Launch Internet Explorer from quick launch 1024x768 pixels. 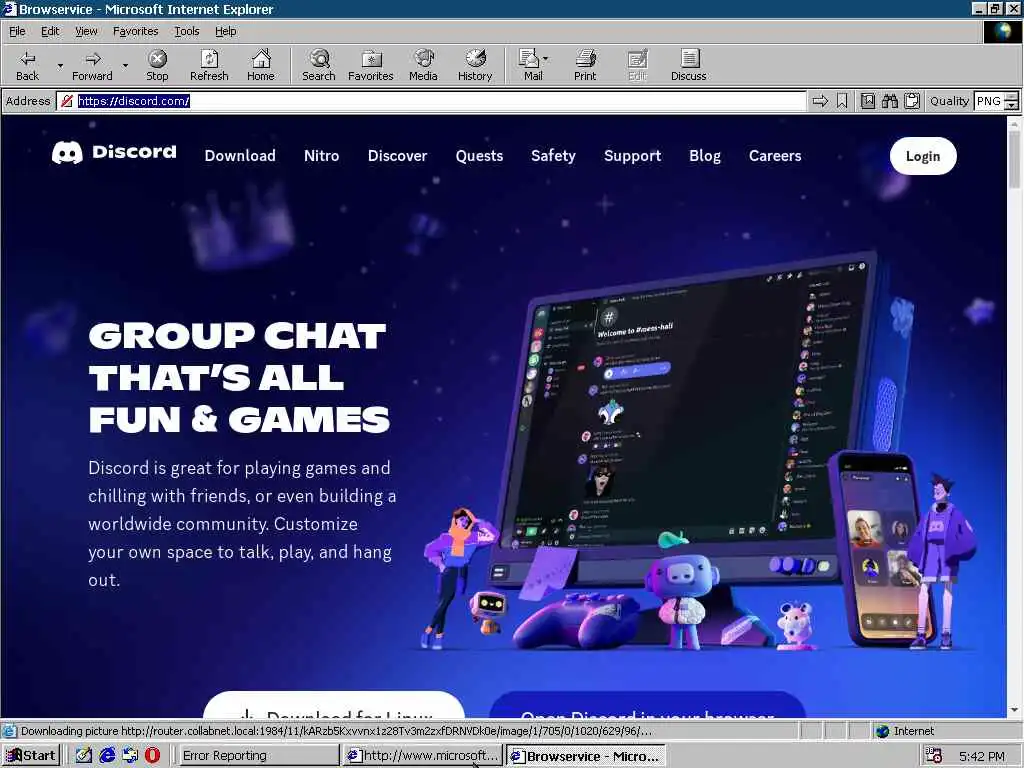(107, 756)
